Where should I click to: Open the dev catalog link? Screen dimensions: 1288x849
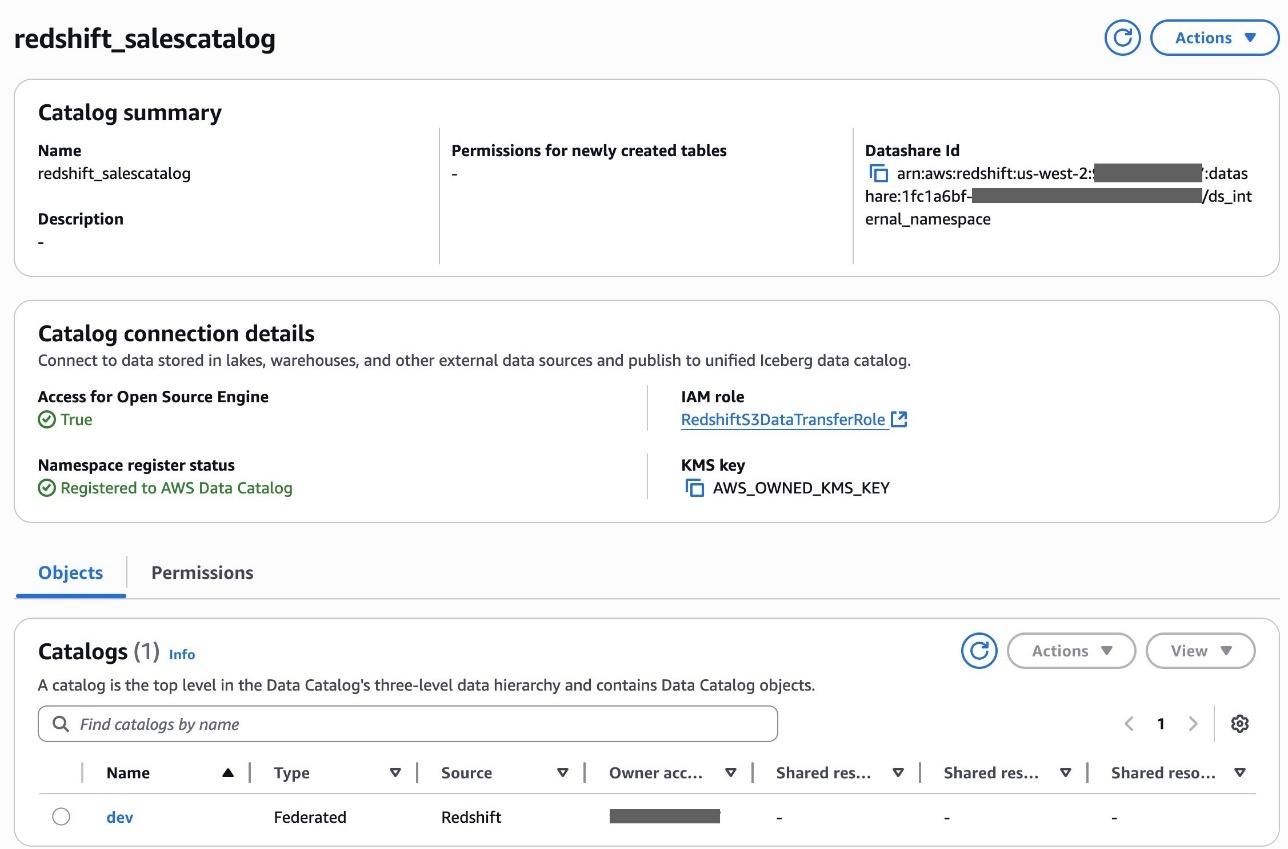click(x=119, y=817)
